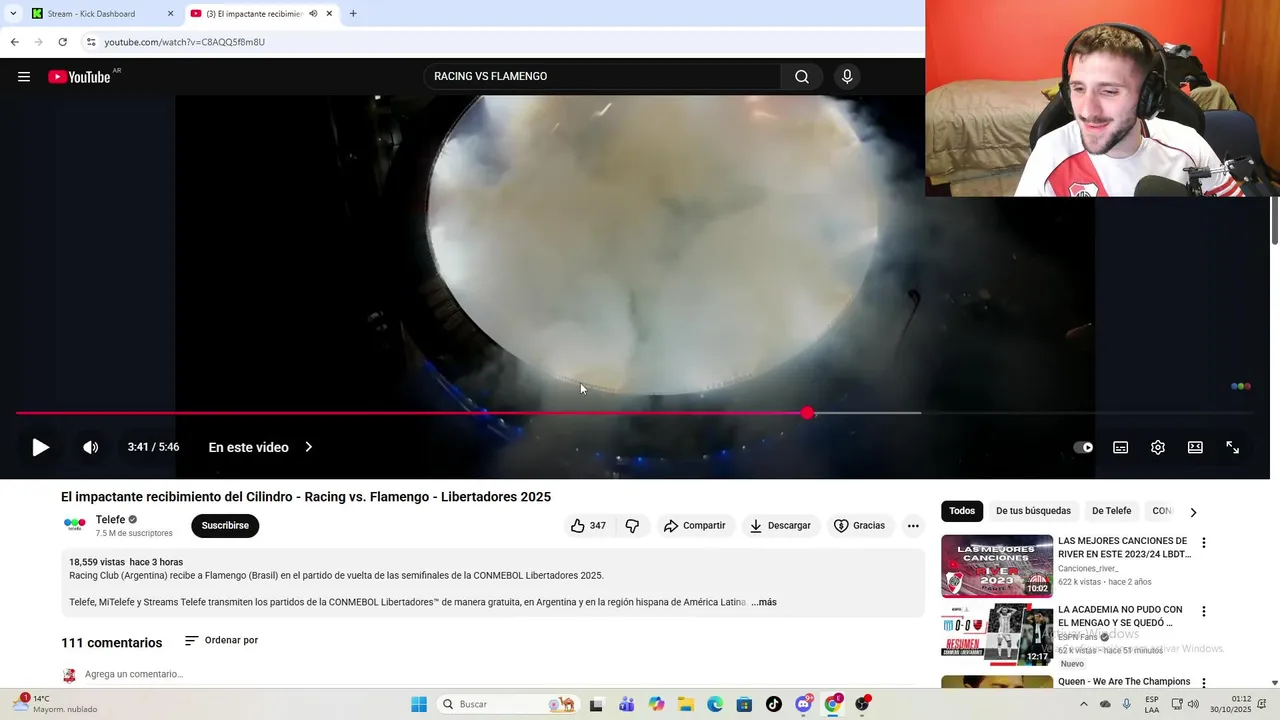Open options for Queen video
This screenshot has height=720, width=1280.
[1204, 682]
